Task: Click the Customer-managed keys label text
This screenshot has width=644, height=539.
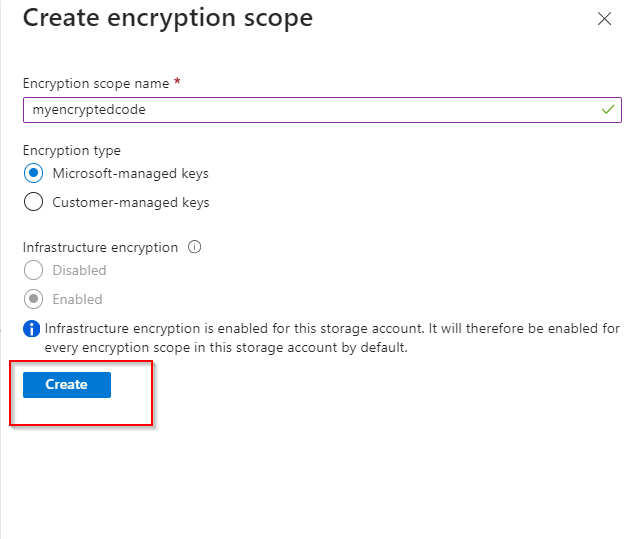Action: (131, 203)
